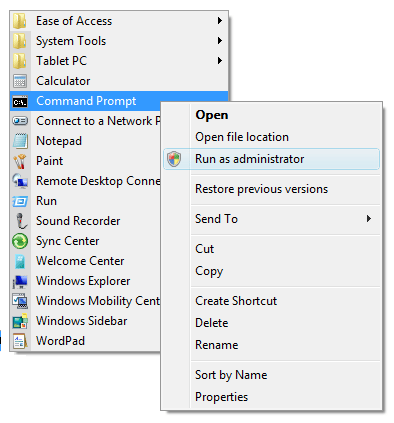Click the Welcome Center icon

(x=20, y=261)
